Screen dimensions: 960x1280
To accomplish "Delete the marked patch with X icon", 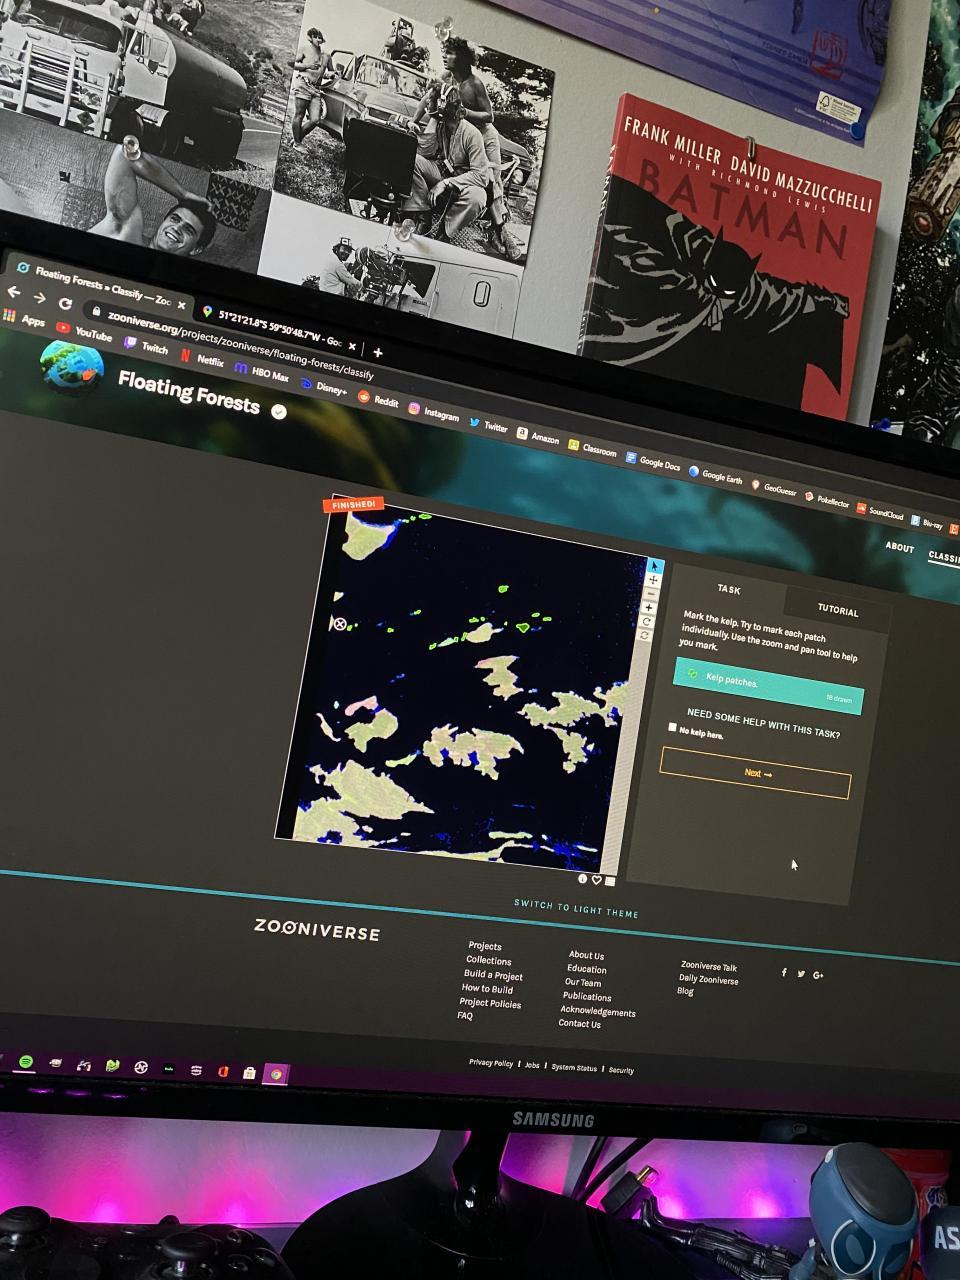I will click(339, 624).
